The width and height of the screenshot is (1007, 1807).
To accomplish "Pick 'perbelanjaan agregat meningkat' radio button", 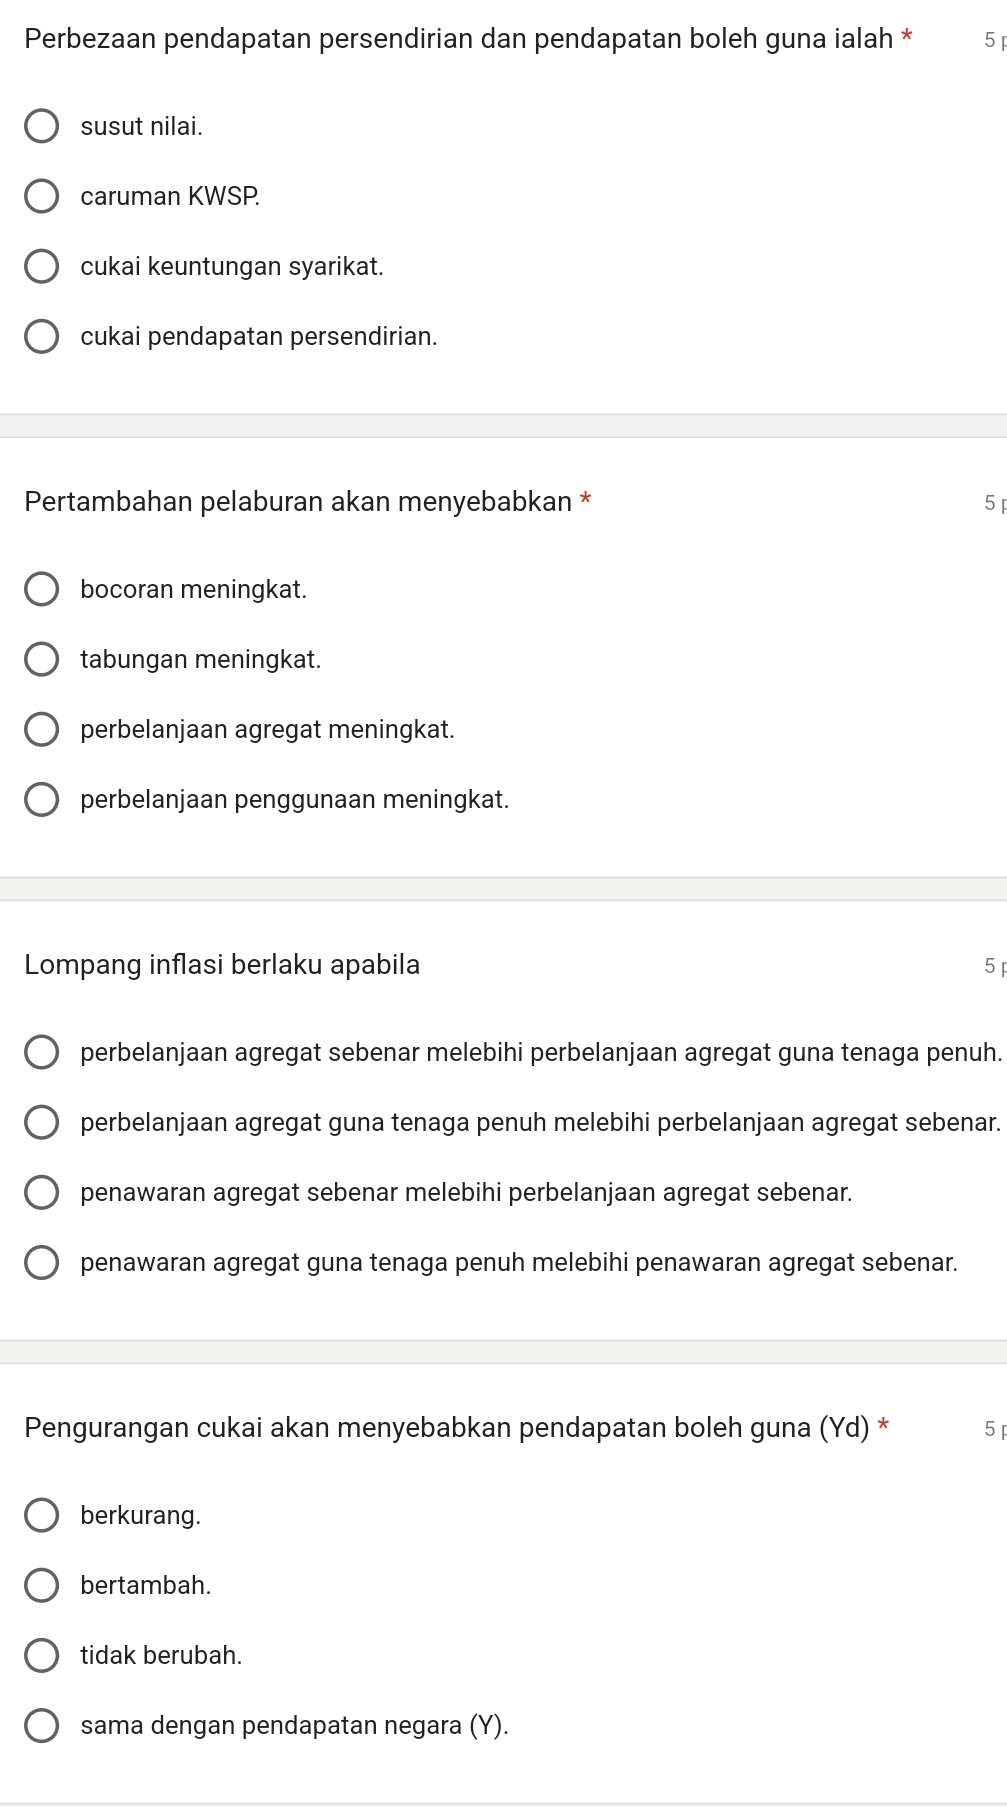I will (x=41, y=730).
